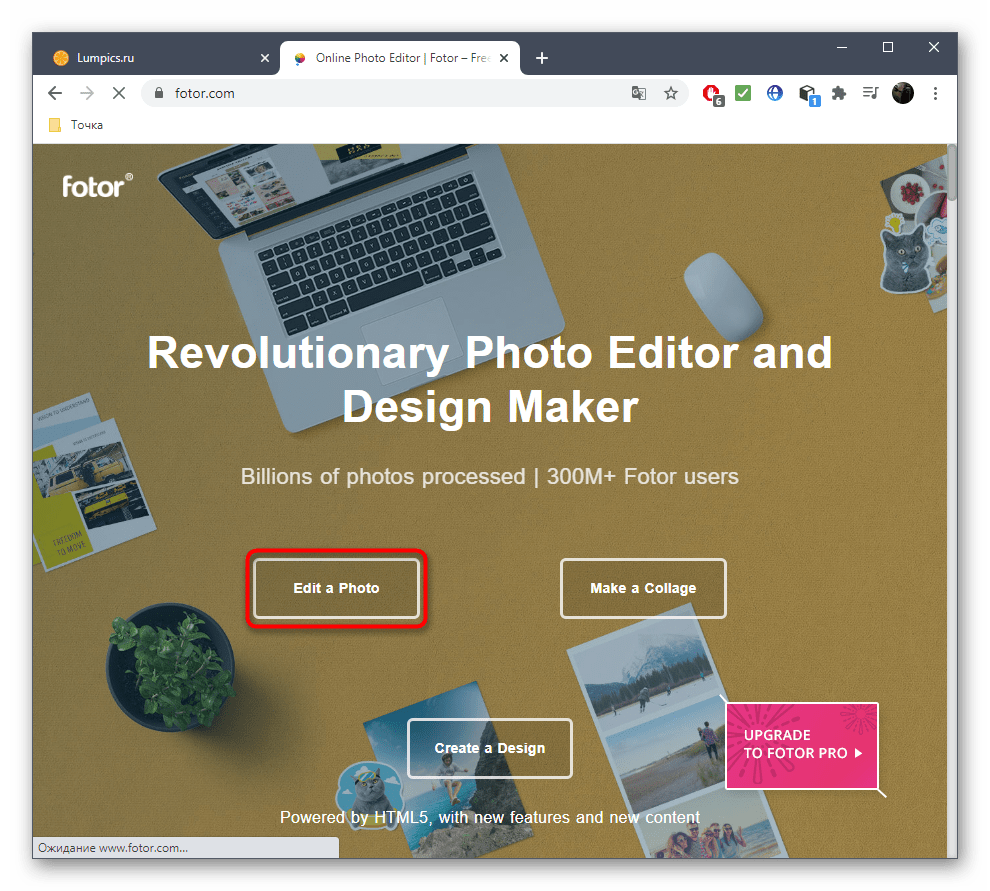Open Chrome's three-dot menu
This screenshot has height=891, width=990.
[x=935, y=93]
